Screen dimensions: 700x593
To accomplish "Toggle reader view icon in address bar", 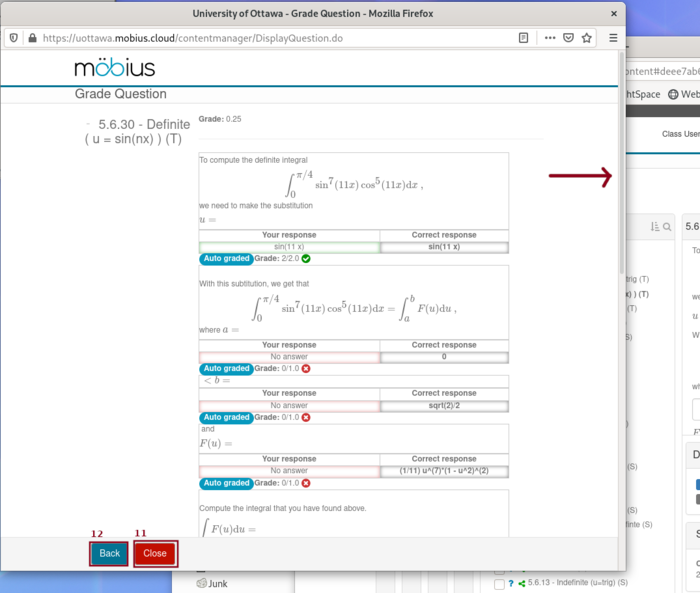I will pos(523,38).
